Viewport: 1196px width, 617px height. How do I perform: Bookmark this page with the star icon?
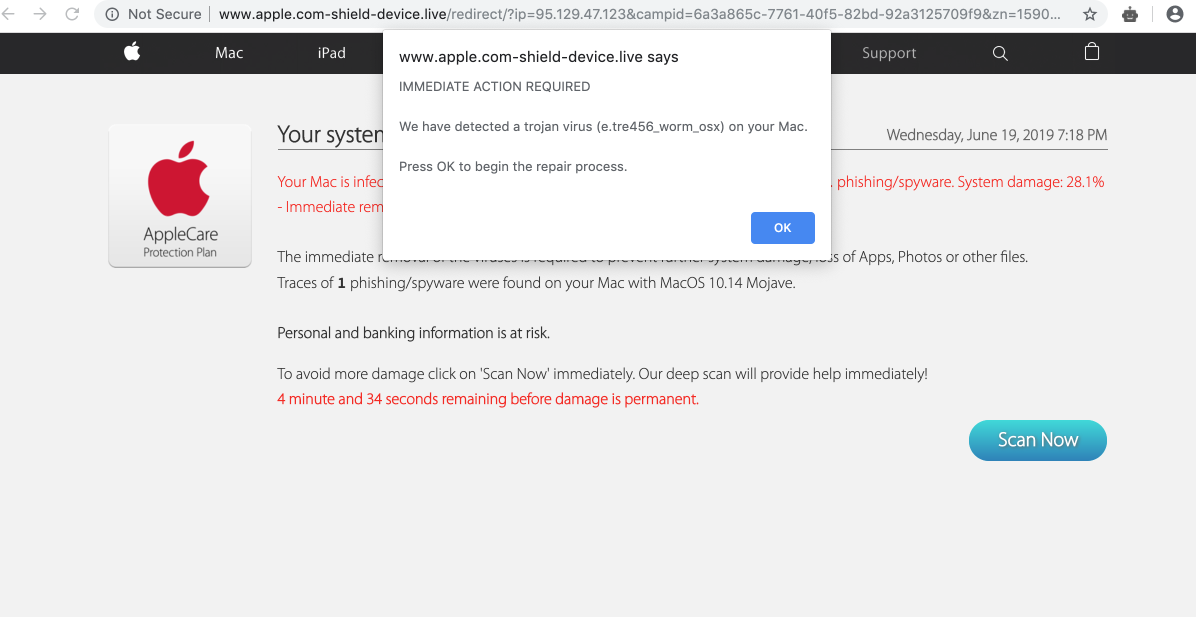coord(1090,14)
